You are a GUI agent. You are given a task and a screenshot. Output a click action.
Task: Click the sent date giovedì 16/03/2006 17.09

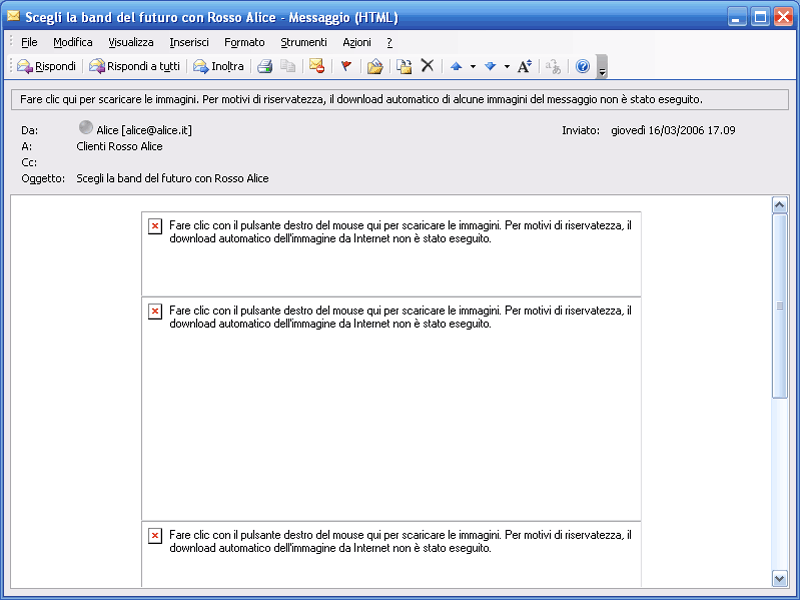click(673, 130)
